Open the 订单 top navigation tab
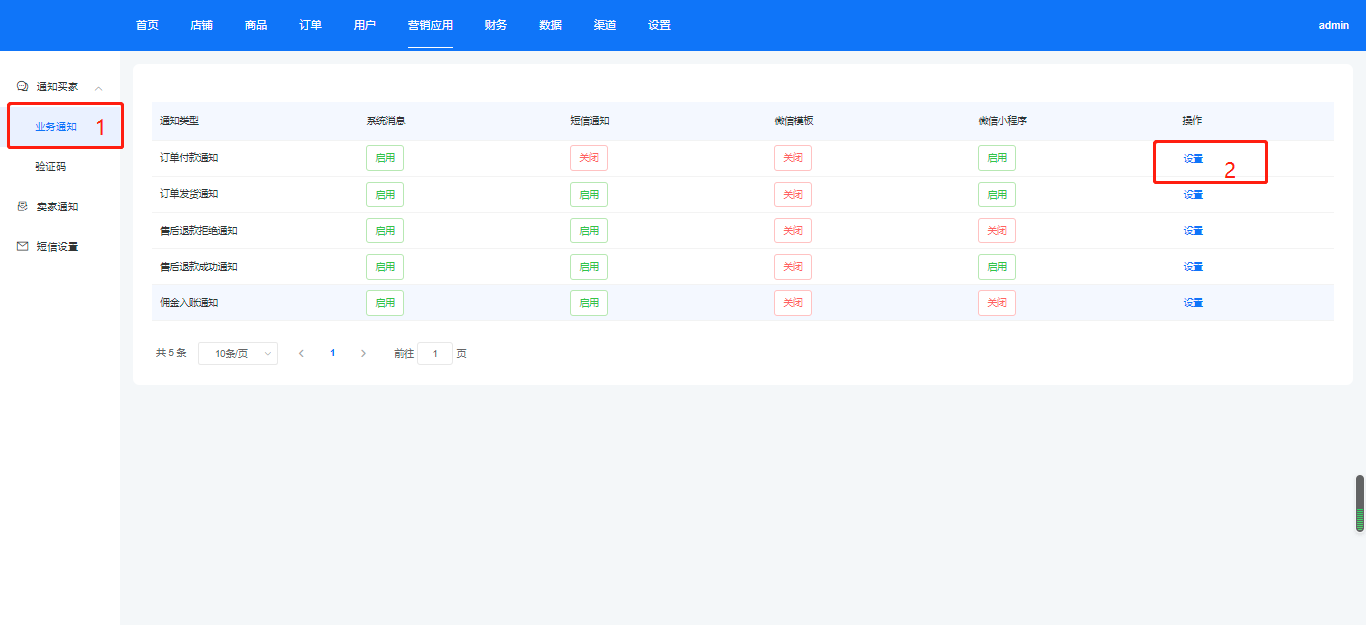The width and height of the screenshot is (1366, 625). (310, 25)
